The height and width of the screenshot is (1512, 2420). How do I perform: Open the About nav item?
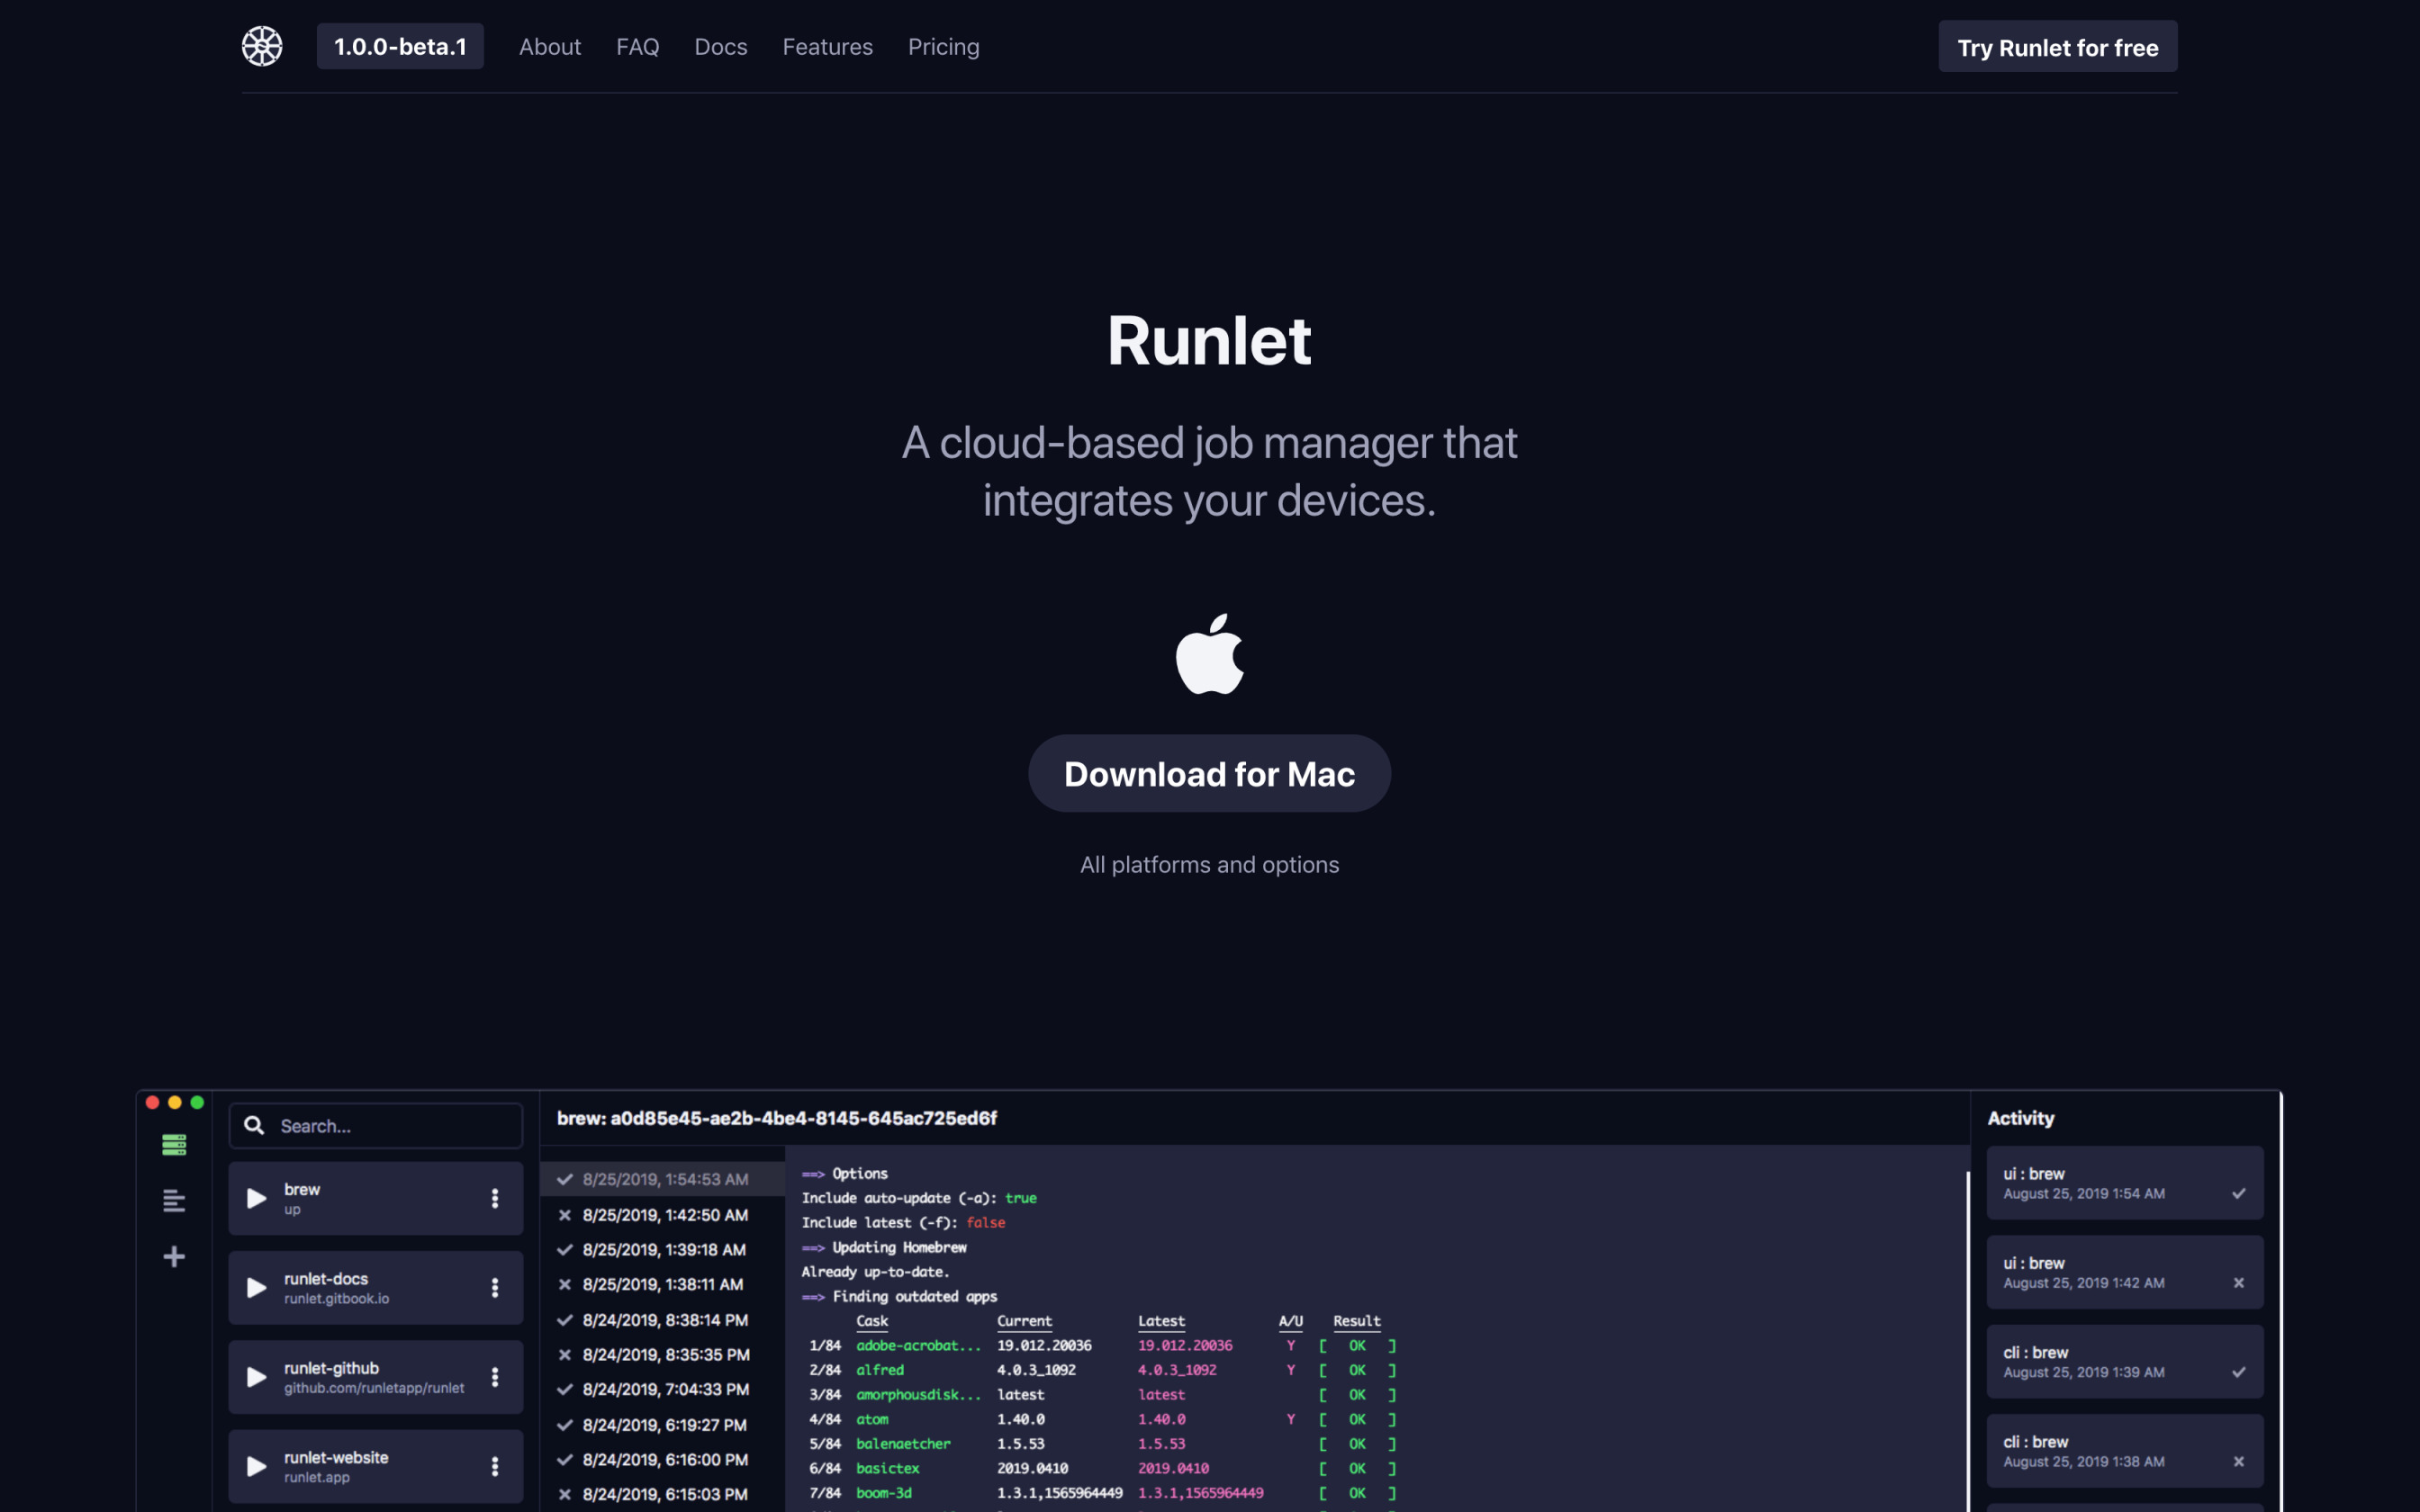coord(549,47)
